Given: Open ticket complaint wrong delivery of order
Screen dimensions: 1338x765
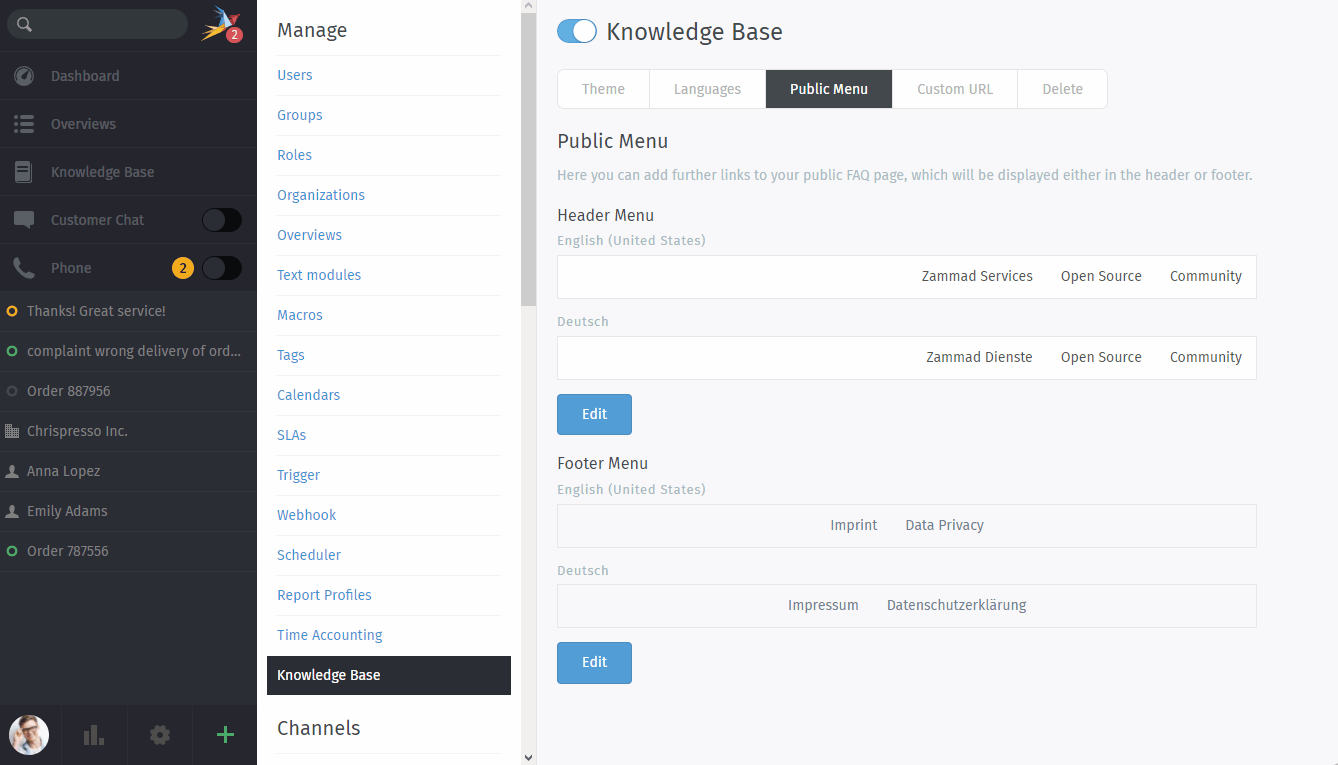Looking at the screenshot, I should (128, 351).
